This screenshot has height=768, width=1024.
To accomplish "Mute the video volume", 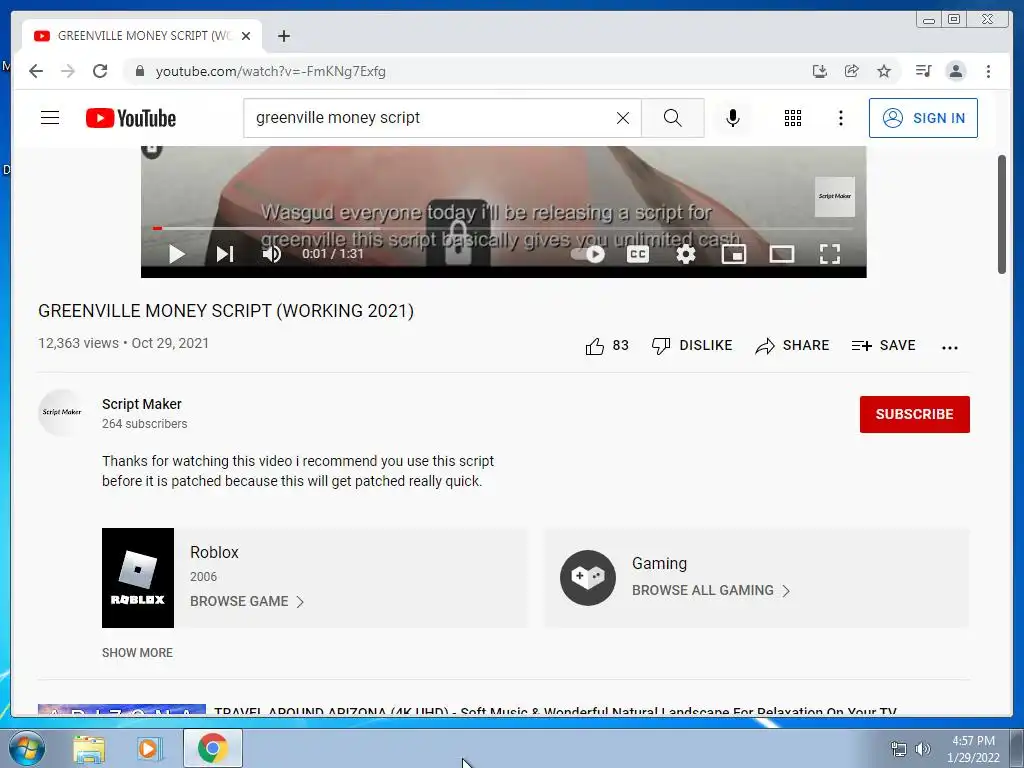I will pyautogui.click(x=272, y=253).
